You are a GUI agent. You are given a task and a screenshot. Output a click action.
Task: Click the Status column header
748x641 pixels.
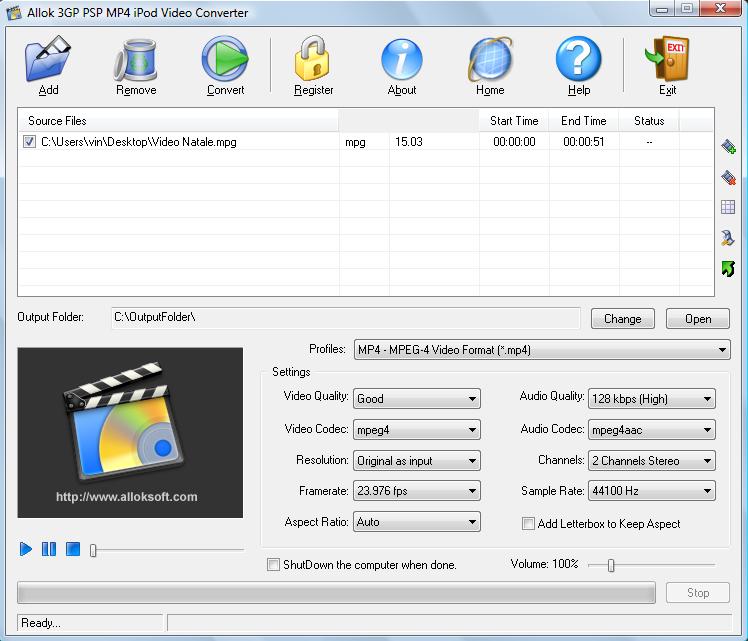pyautogui.click(x=649, y=121)
